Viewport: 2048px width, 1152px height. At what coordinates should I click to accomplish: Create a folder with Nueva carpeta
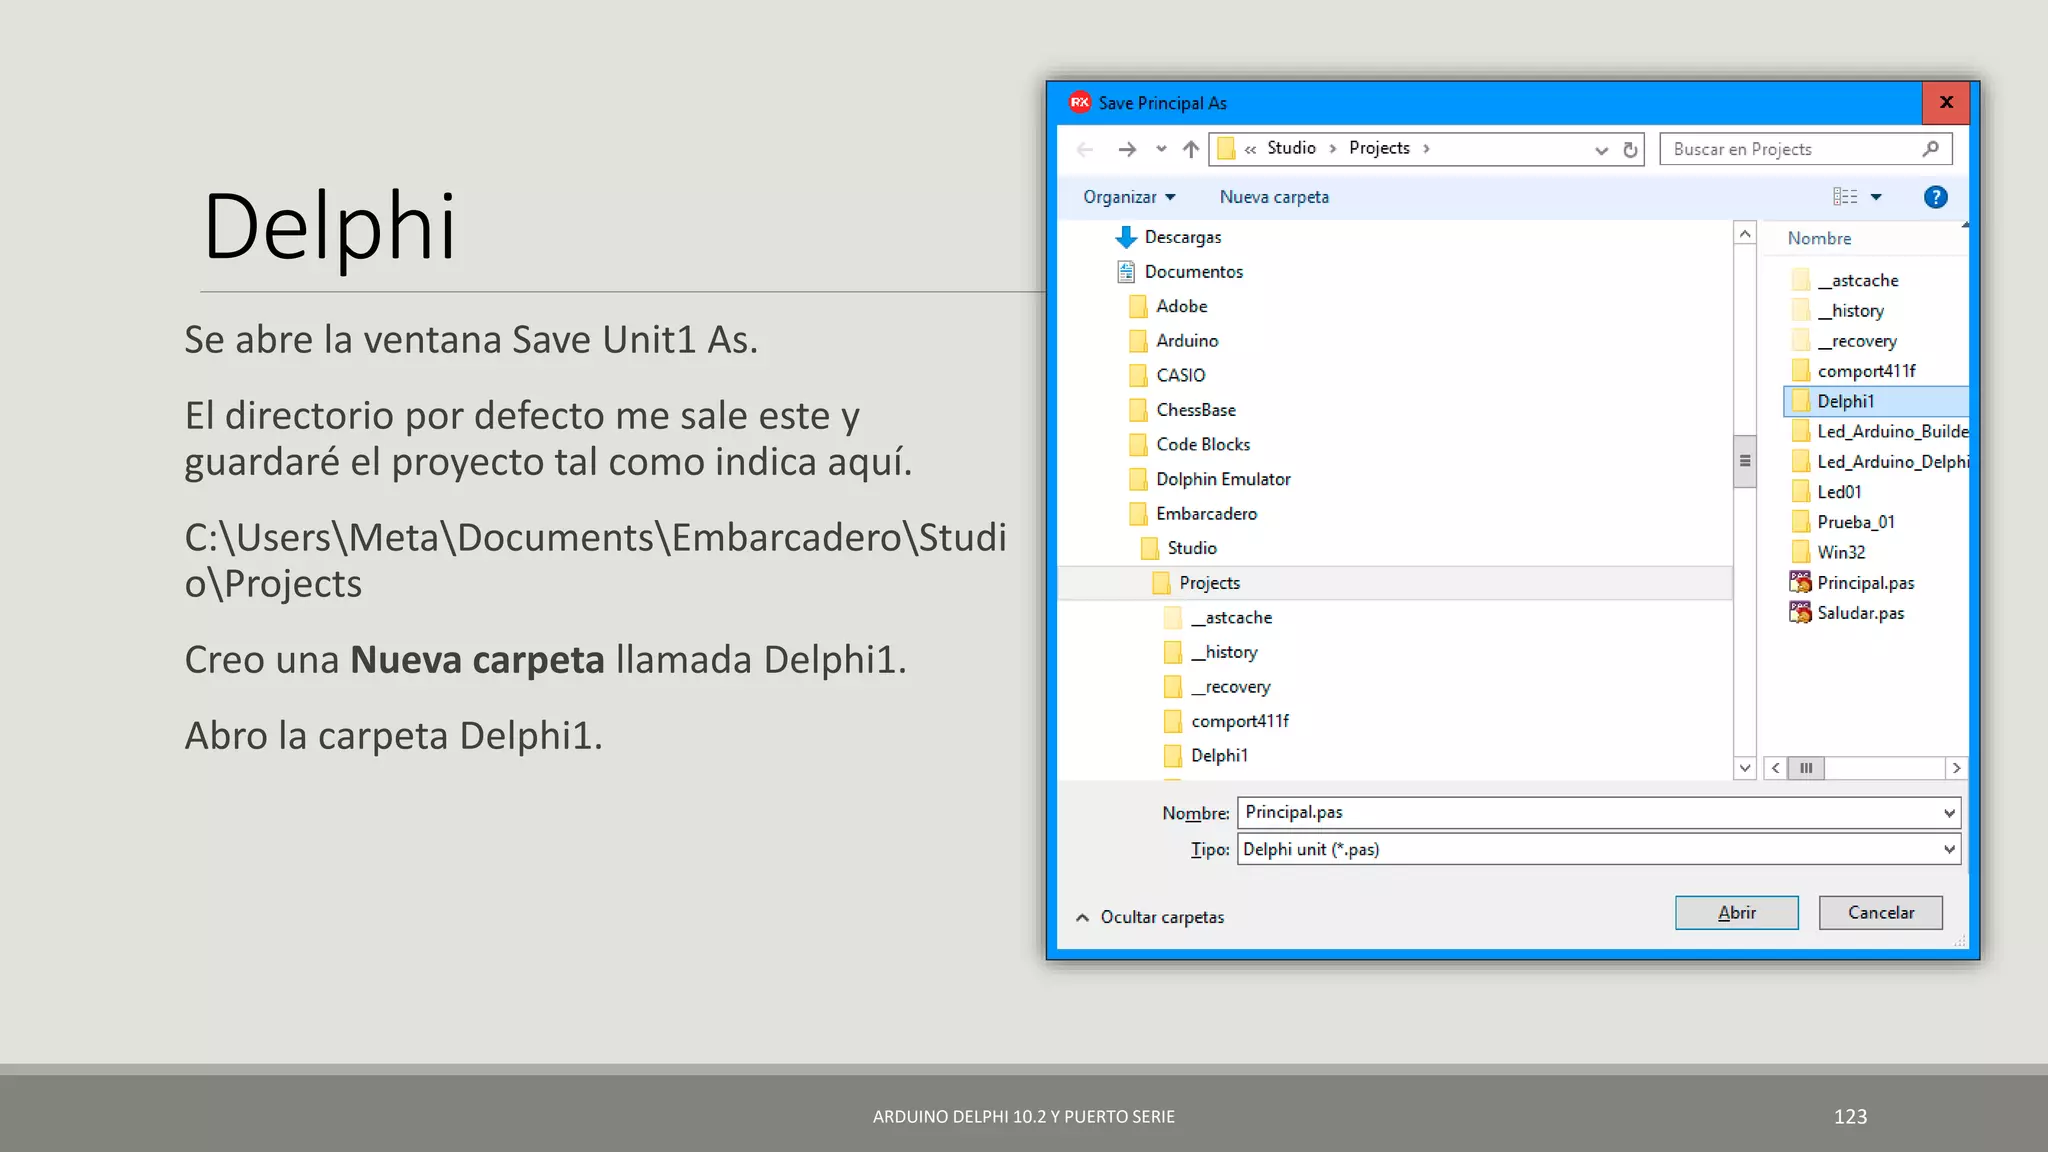tap(1274, 197)
